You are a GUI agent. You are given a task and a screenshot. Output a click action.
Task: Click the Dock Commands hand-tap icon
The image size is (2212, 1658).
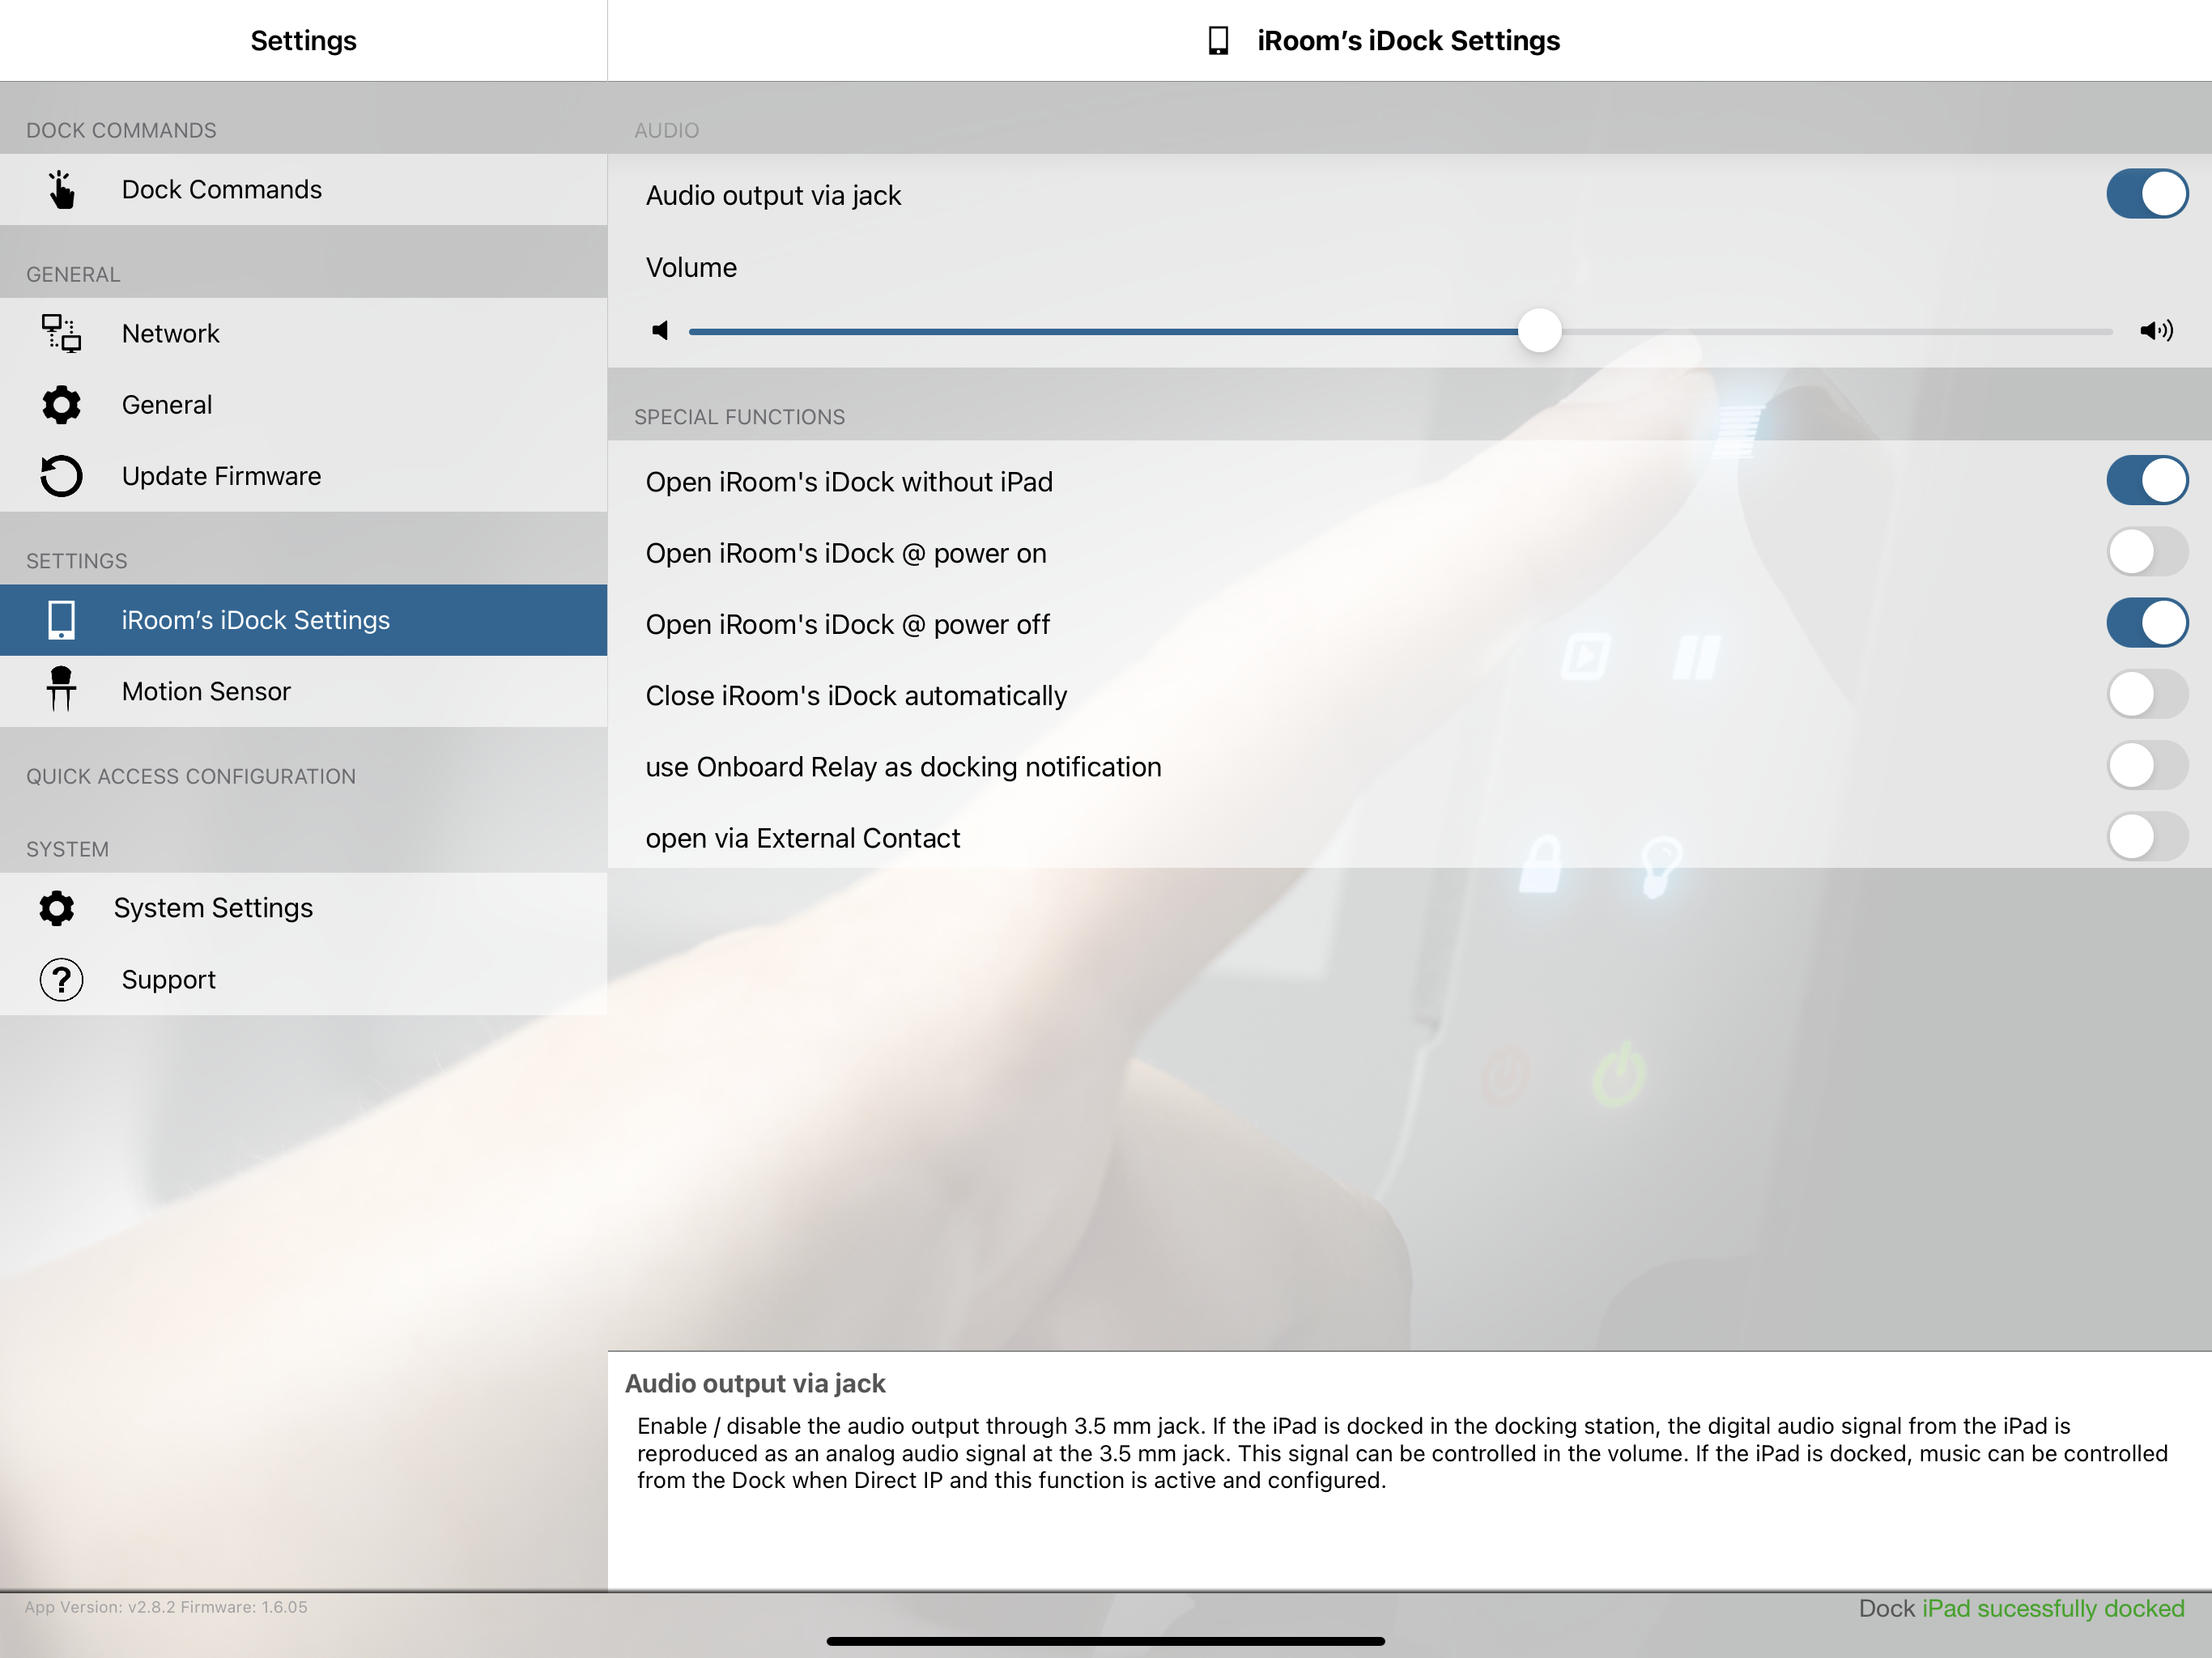[x=61, y=189]
